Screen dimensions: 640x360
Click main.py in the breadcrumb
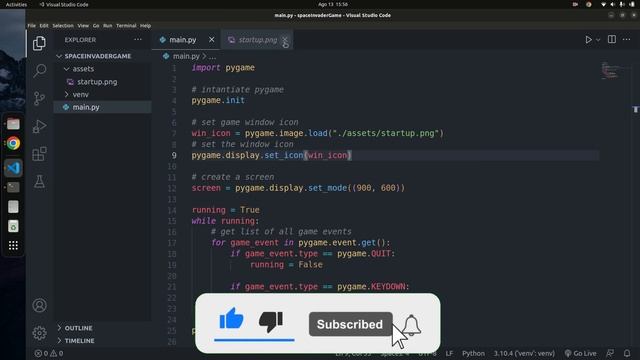point(186,56)
